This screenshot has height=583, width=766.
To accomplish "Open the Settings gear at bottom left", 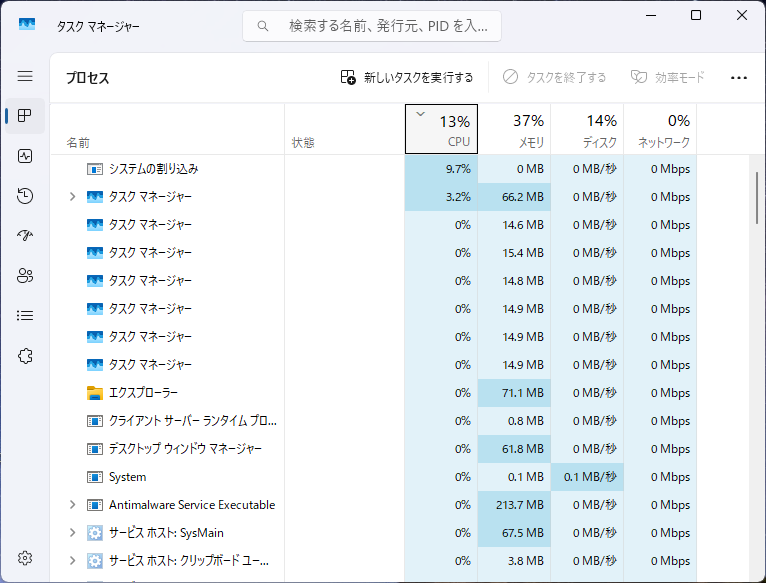I will 25,557.
